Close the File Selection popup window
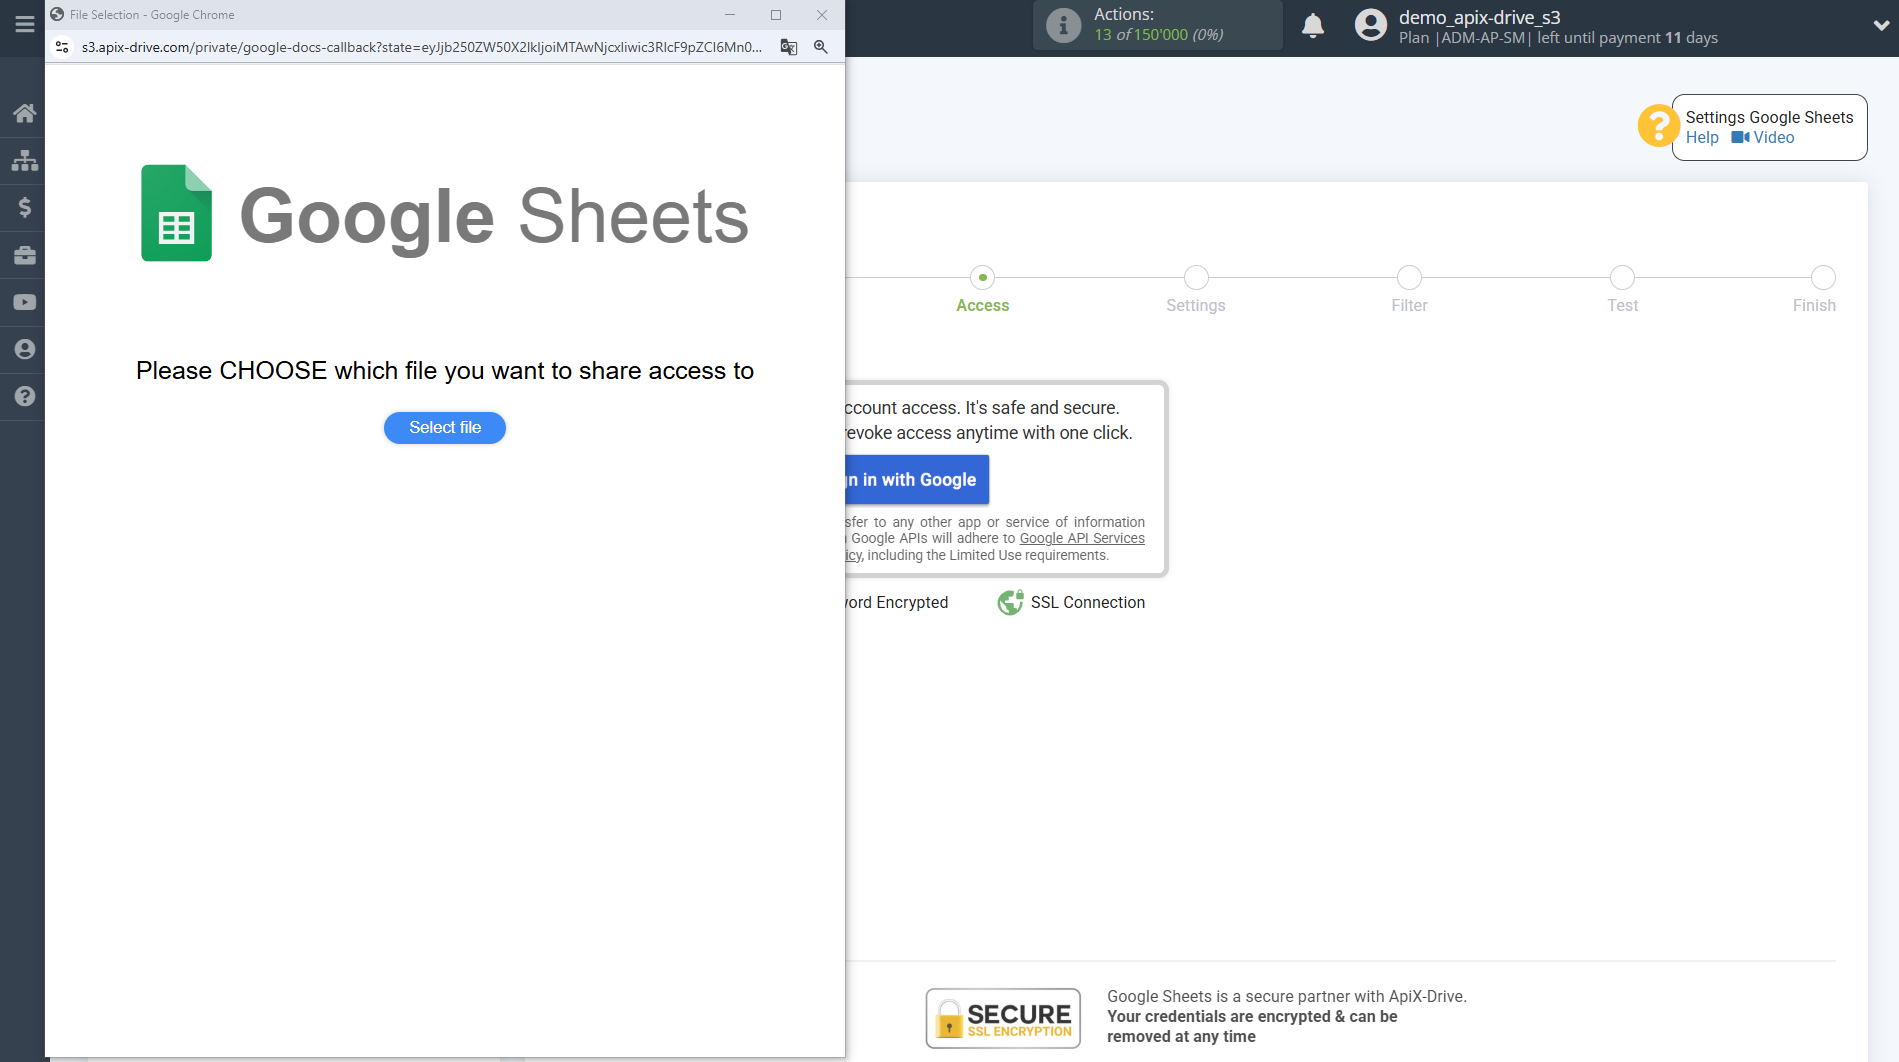Image resolution: width=1899 pixels, height=1062 pixels. [x=822, y=15]
